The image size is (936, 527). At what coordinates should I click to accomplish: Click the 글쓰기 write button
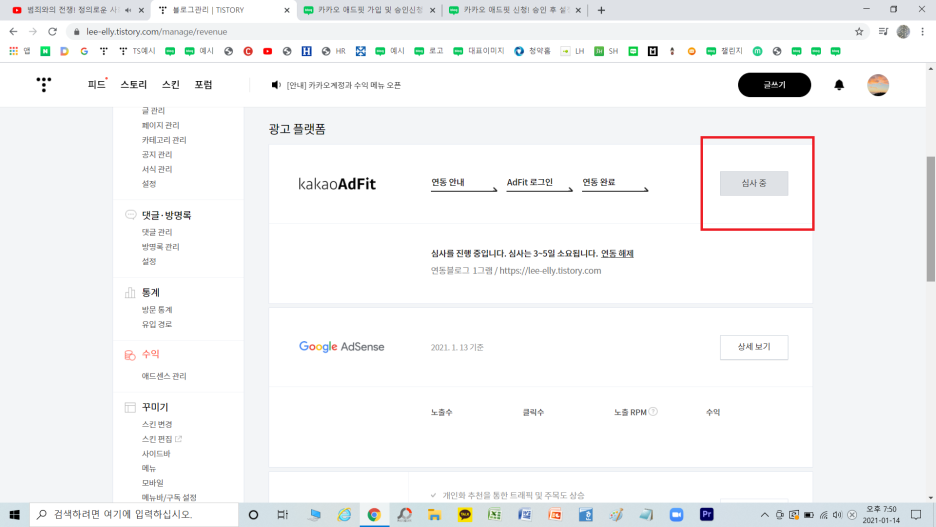(x=774, y=85)
